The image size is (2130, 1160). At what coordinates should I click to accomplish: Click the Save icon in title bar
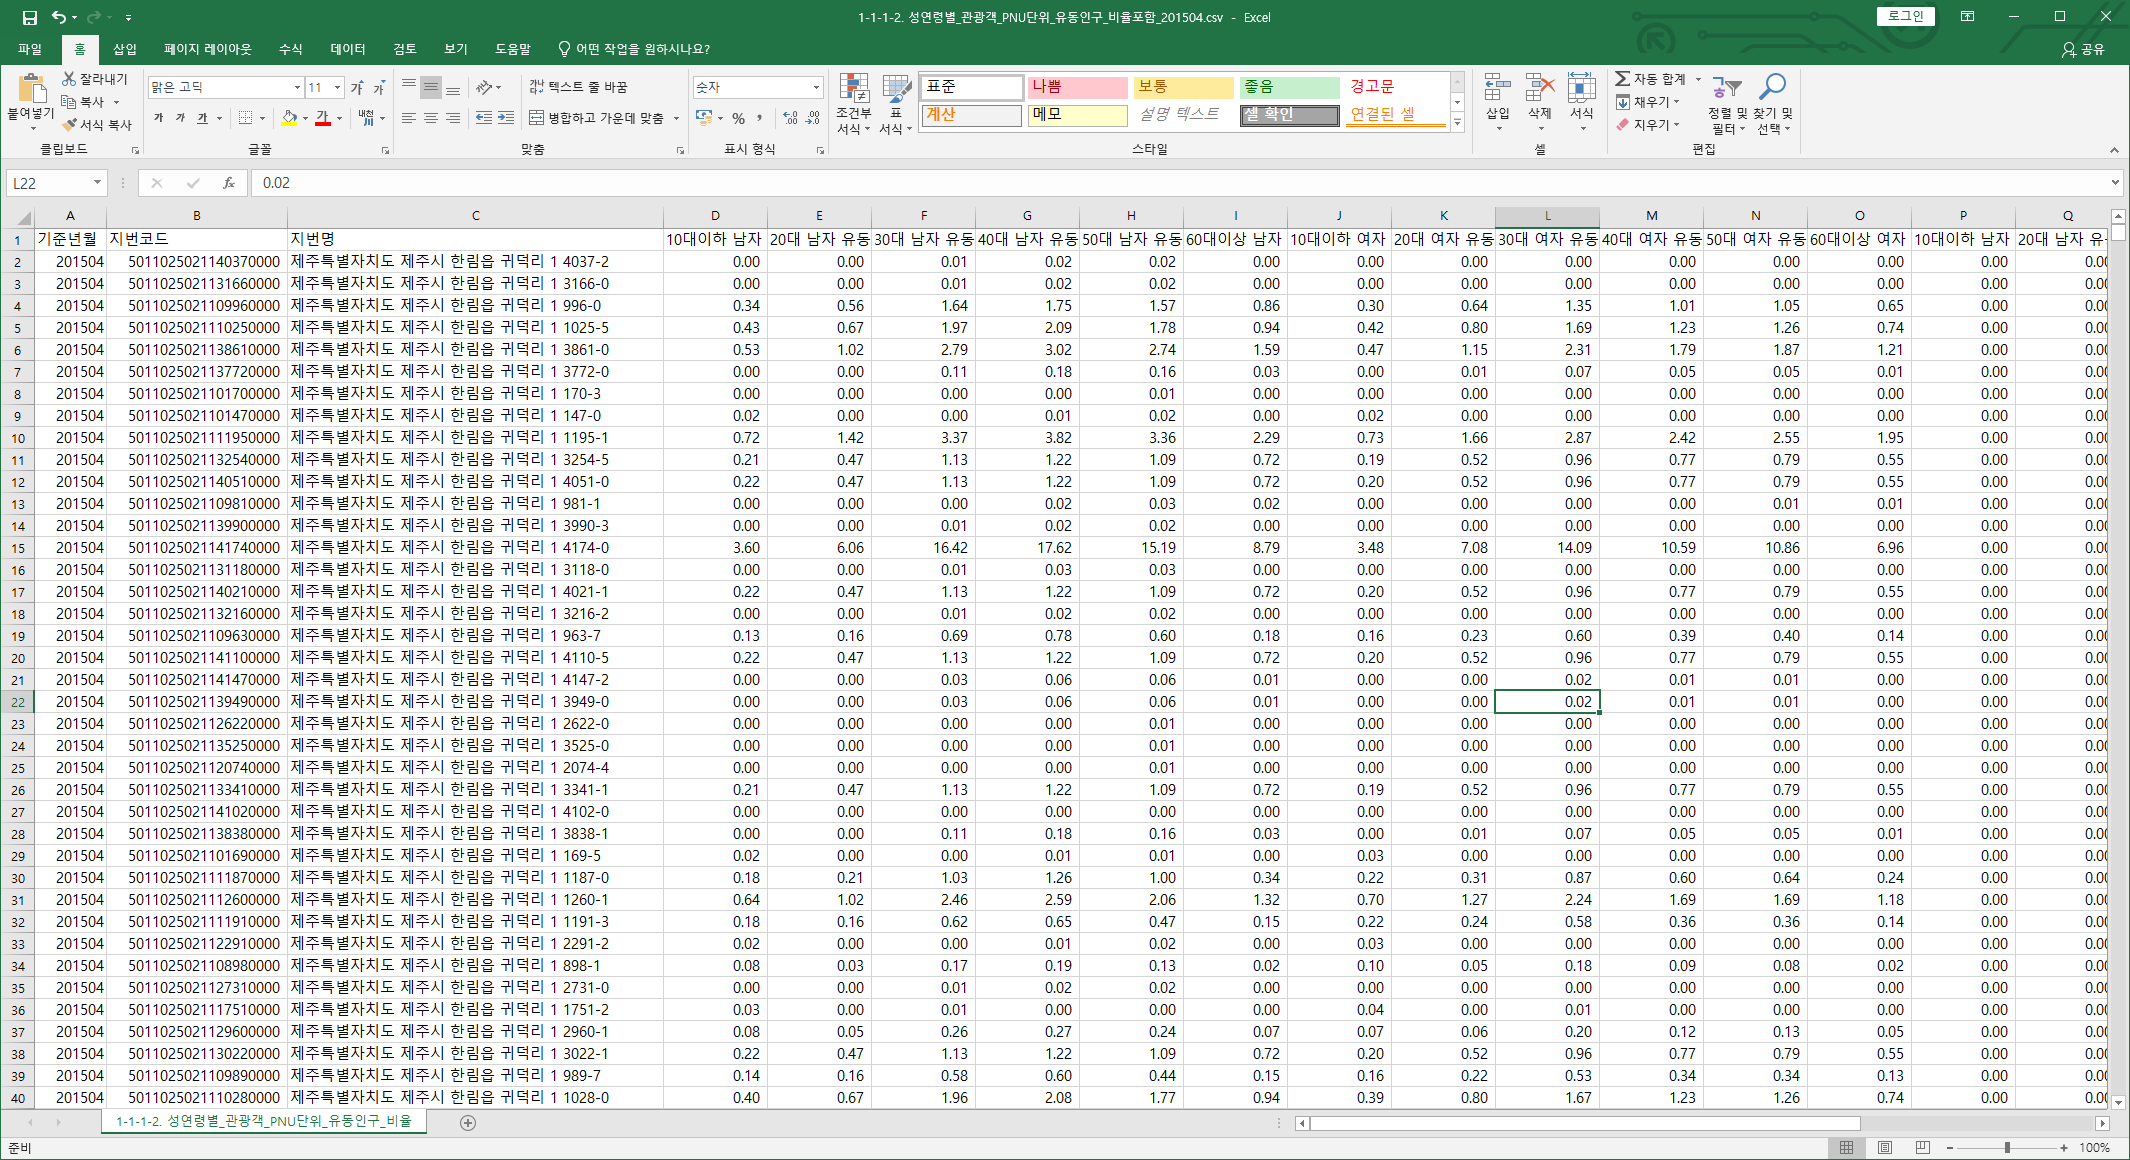coord(29,17)
